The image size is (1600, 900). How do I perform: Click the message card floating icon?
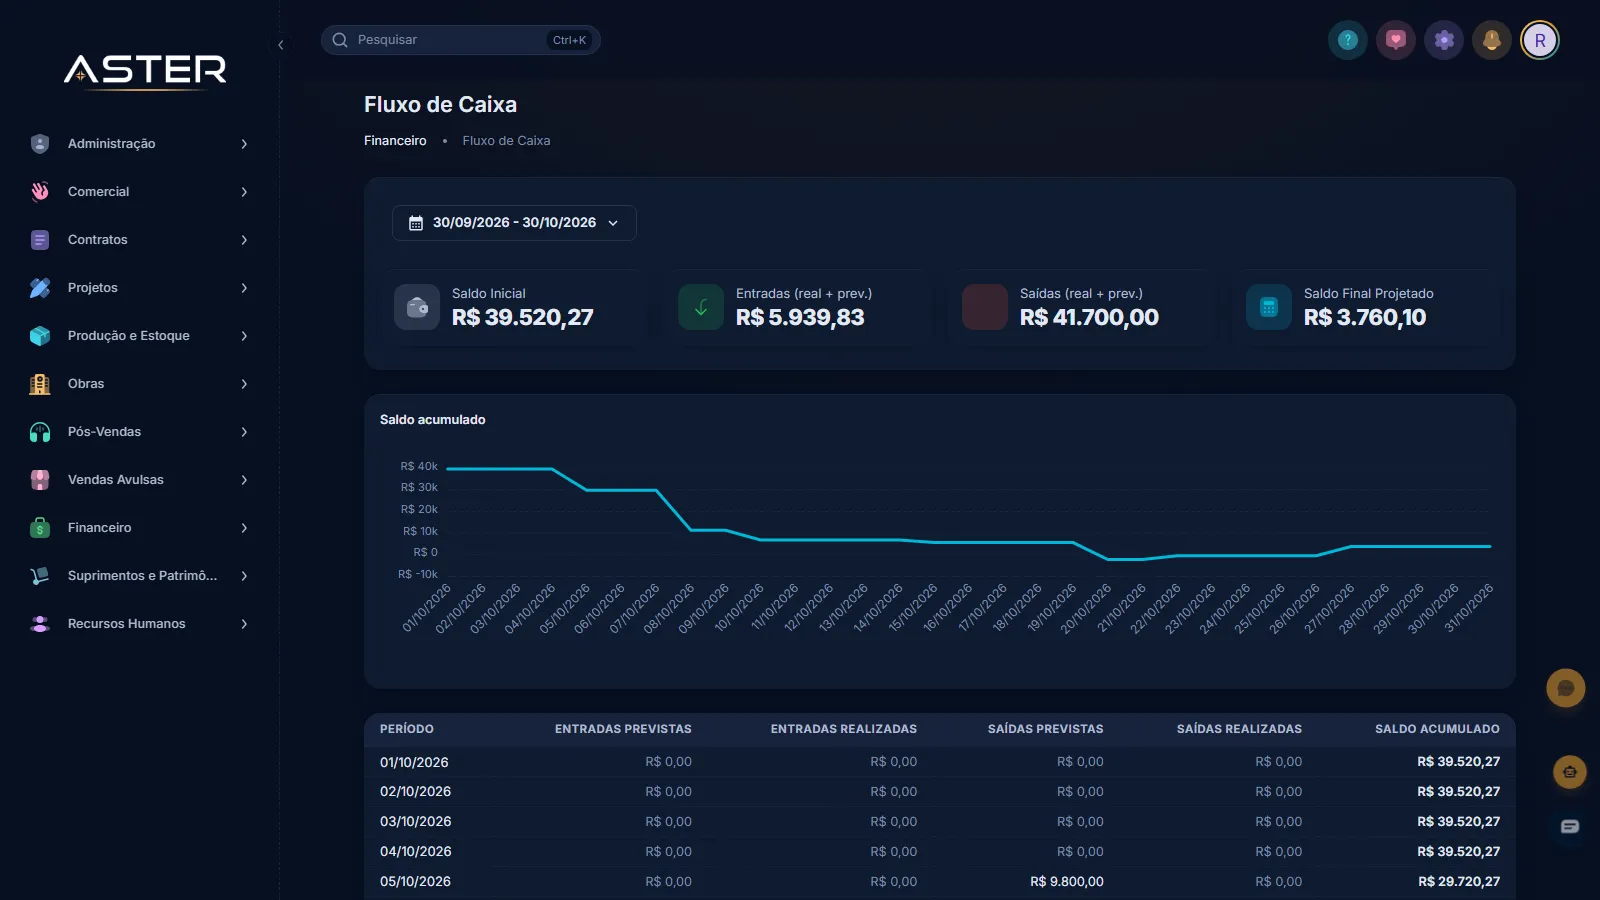pos(1570,826)
